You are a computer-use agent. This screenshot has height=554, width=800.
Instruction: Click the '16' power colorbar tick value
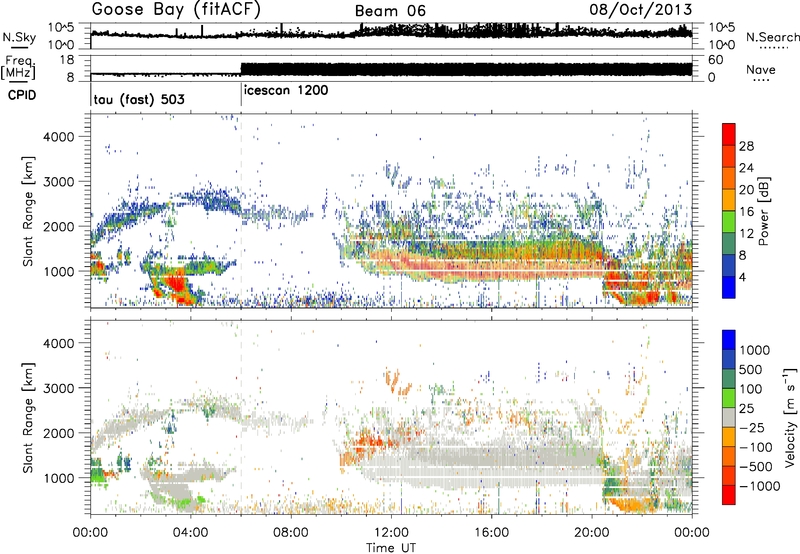(746, 212)
